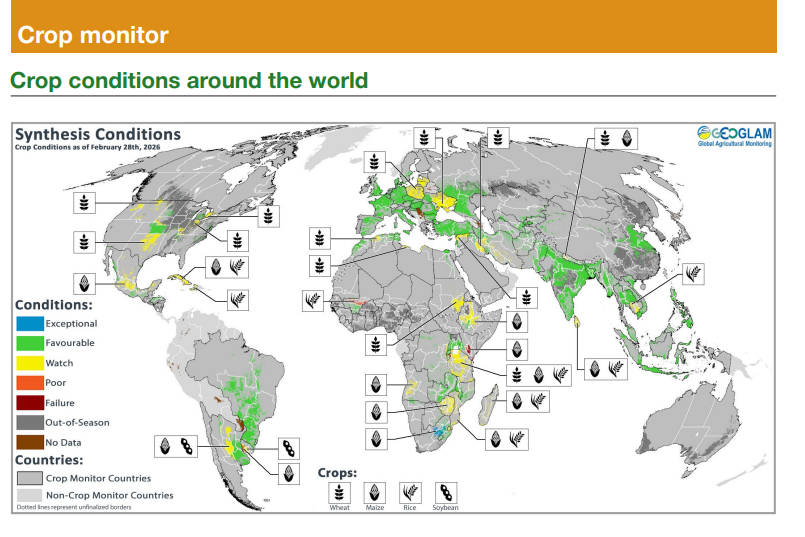The width and height of the screenshot is (805, 537).
Task: Select the Maize icon in the Crops legend
Action: 372,493
